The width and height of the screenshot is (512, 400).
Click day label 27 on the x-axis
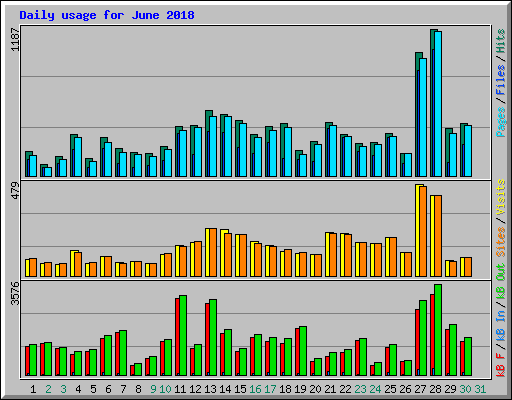(420, 389)
